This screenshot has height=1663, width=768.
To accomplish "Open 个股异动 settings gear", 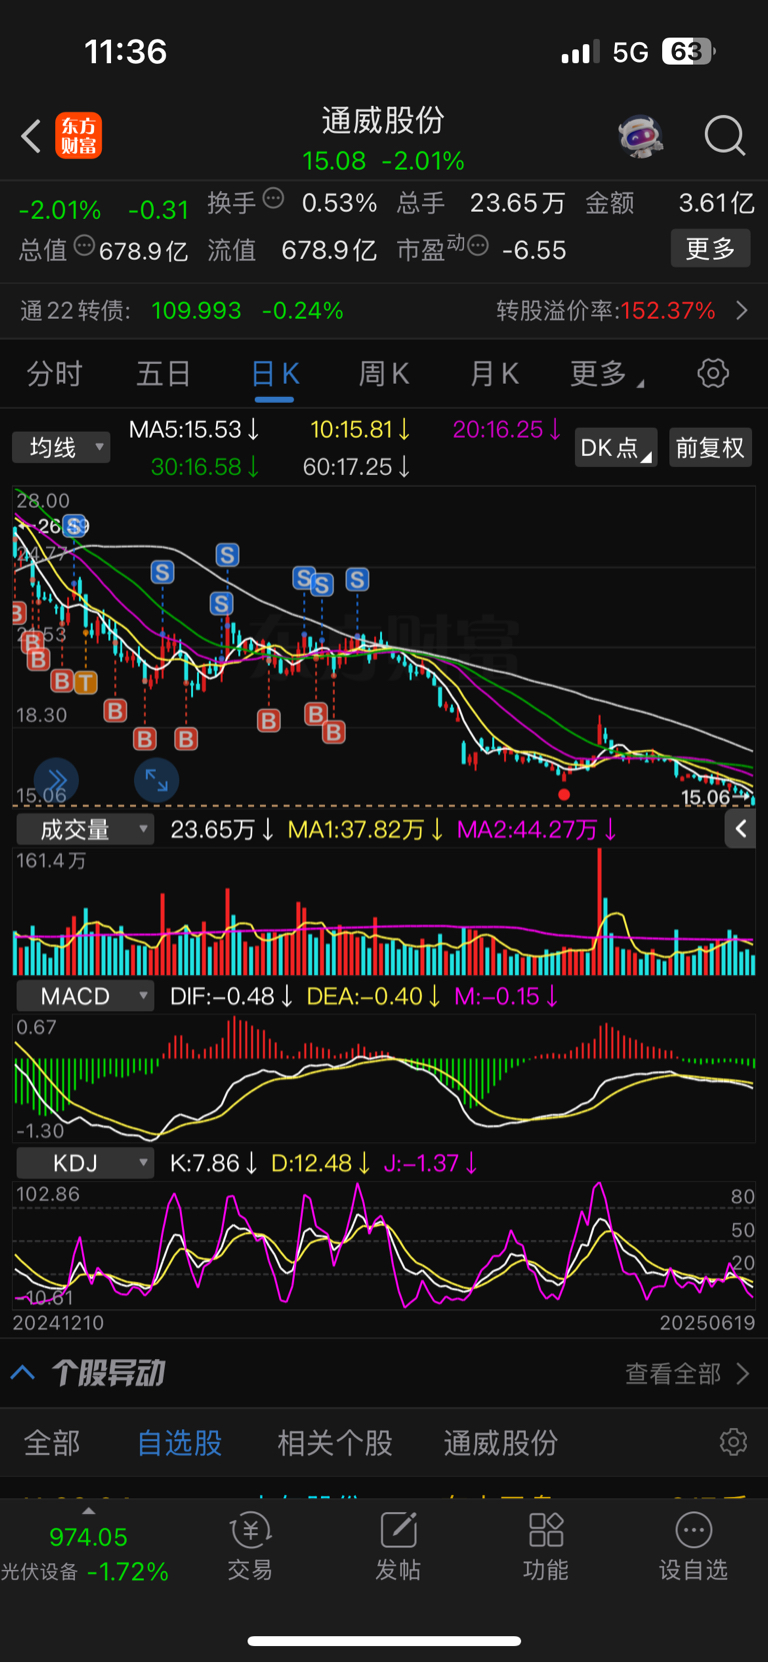I will point(733,1442).
